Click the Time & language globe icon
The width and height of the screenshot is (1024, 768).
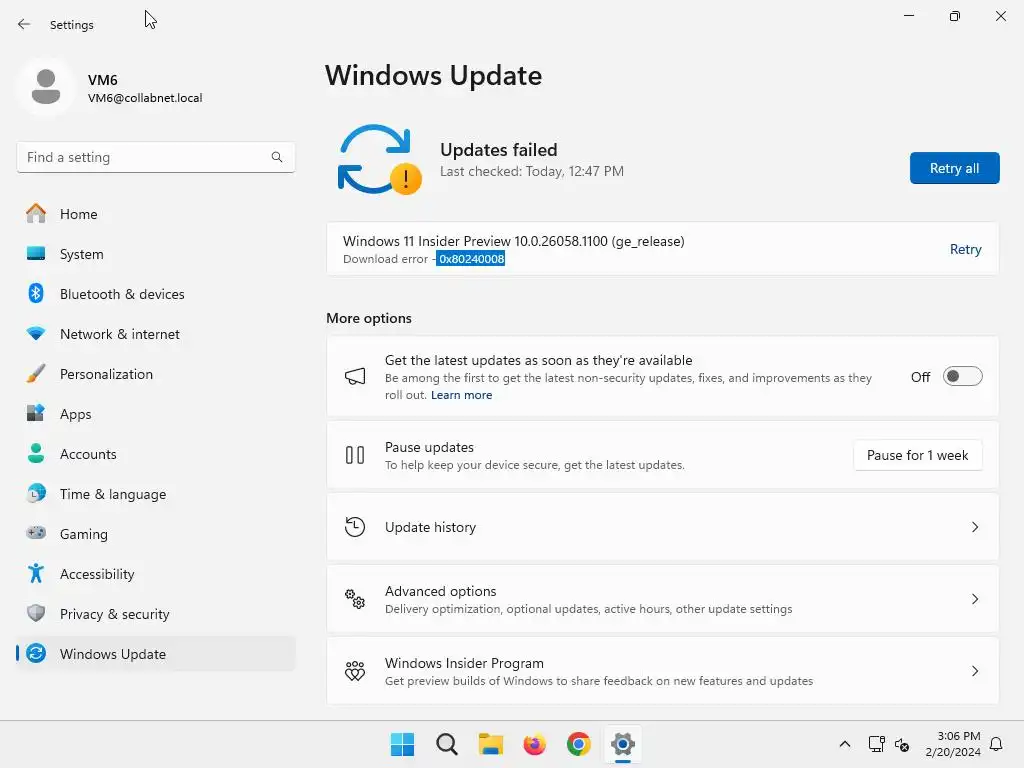tap(36, 493)
